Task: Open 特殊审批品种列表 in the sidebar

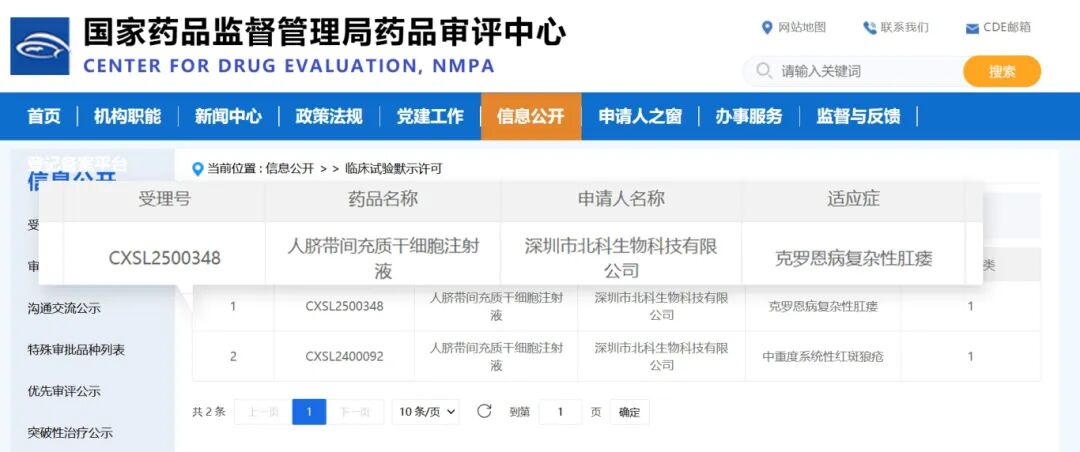Action: (76, 350)
